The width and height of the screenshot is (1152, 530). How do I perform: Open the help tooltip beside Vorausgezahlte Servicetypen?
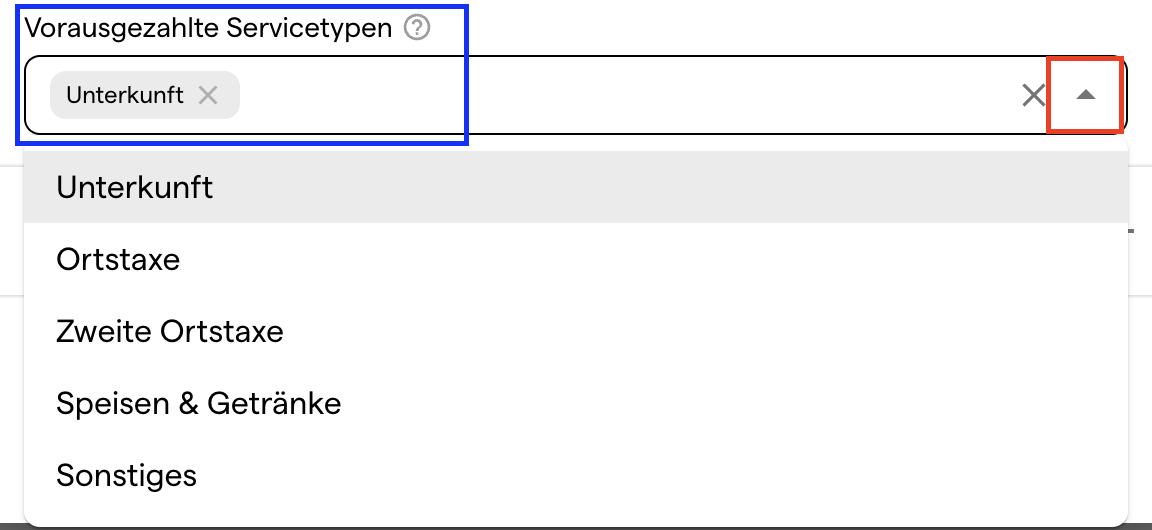coord(417,28)
